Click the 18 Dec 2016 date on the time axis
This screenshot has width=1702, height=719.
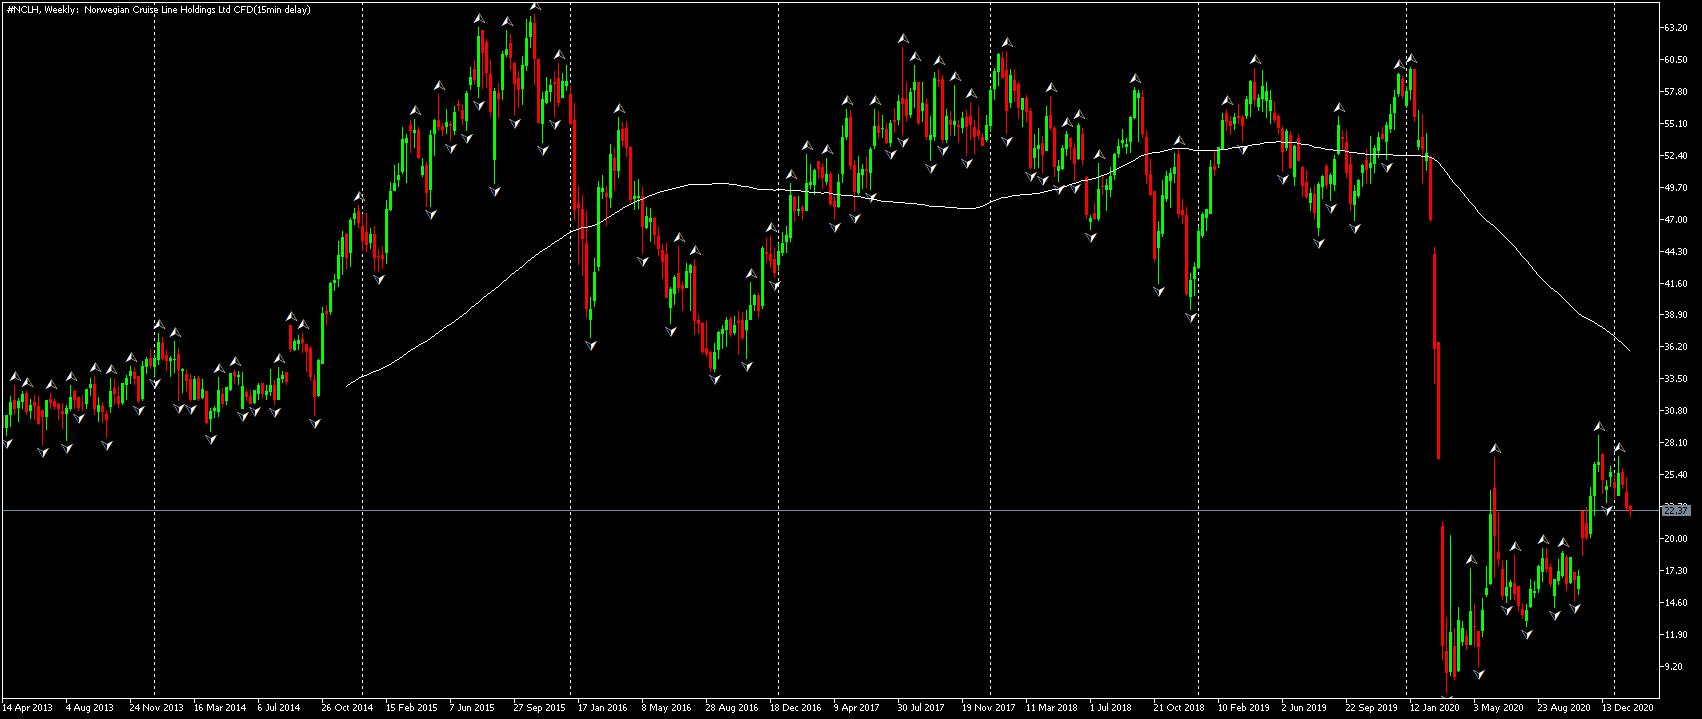point(796,708)
